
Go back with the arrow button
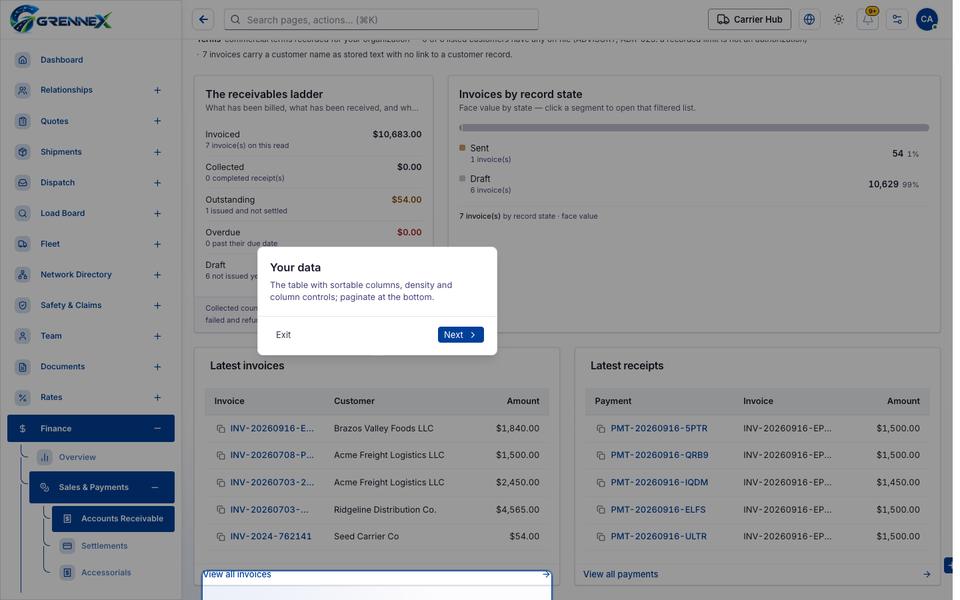[x=203, y=20]
